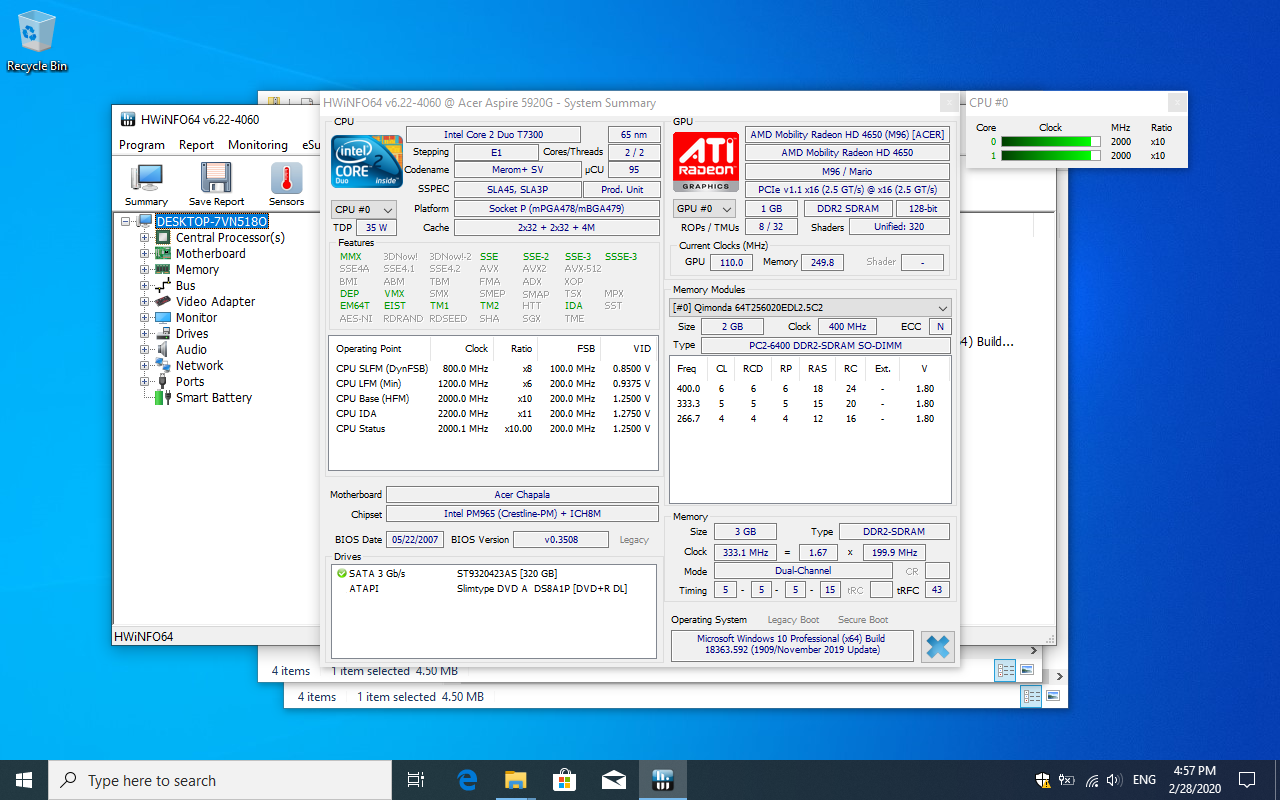Expand the Video Adapter tree node

[145, 301]
